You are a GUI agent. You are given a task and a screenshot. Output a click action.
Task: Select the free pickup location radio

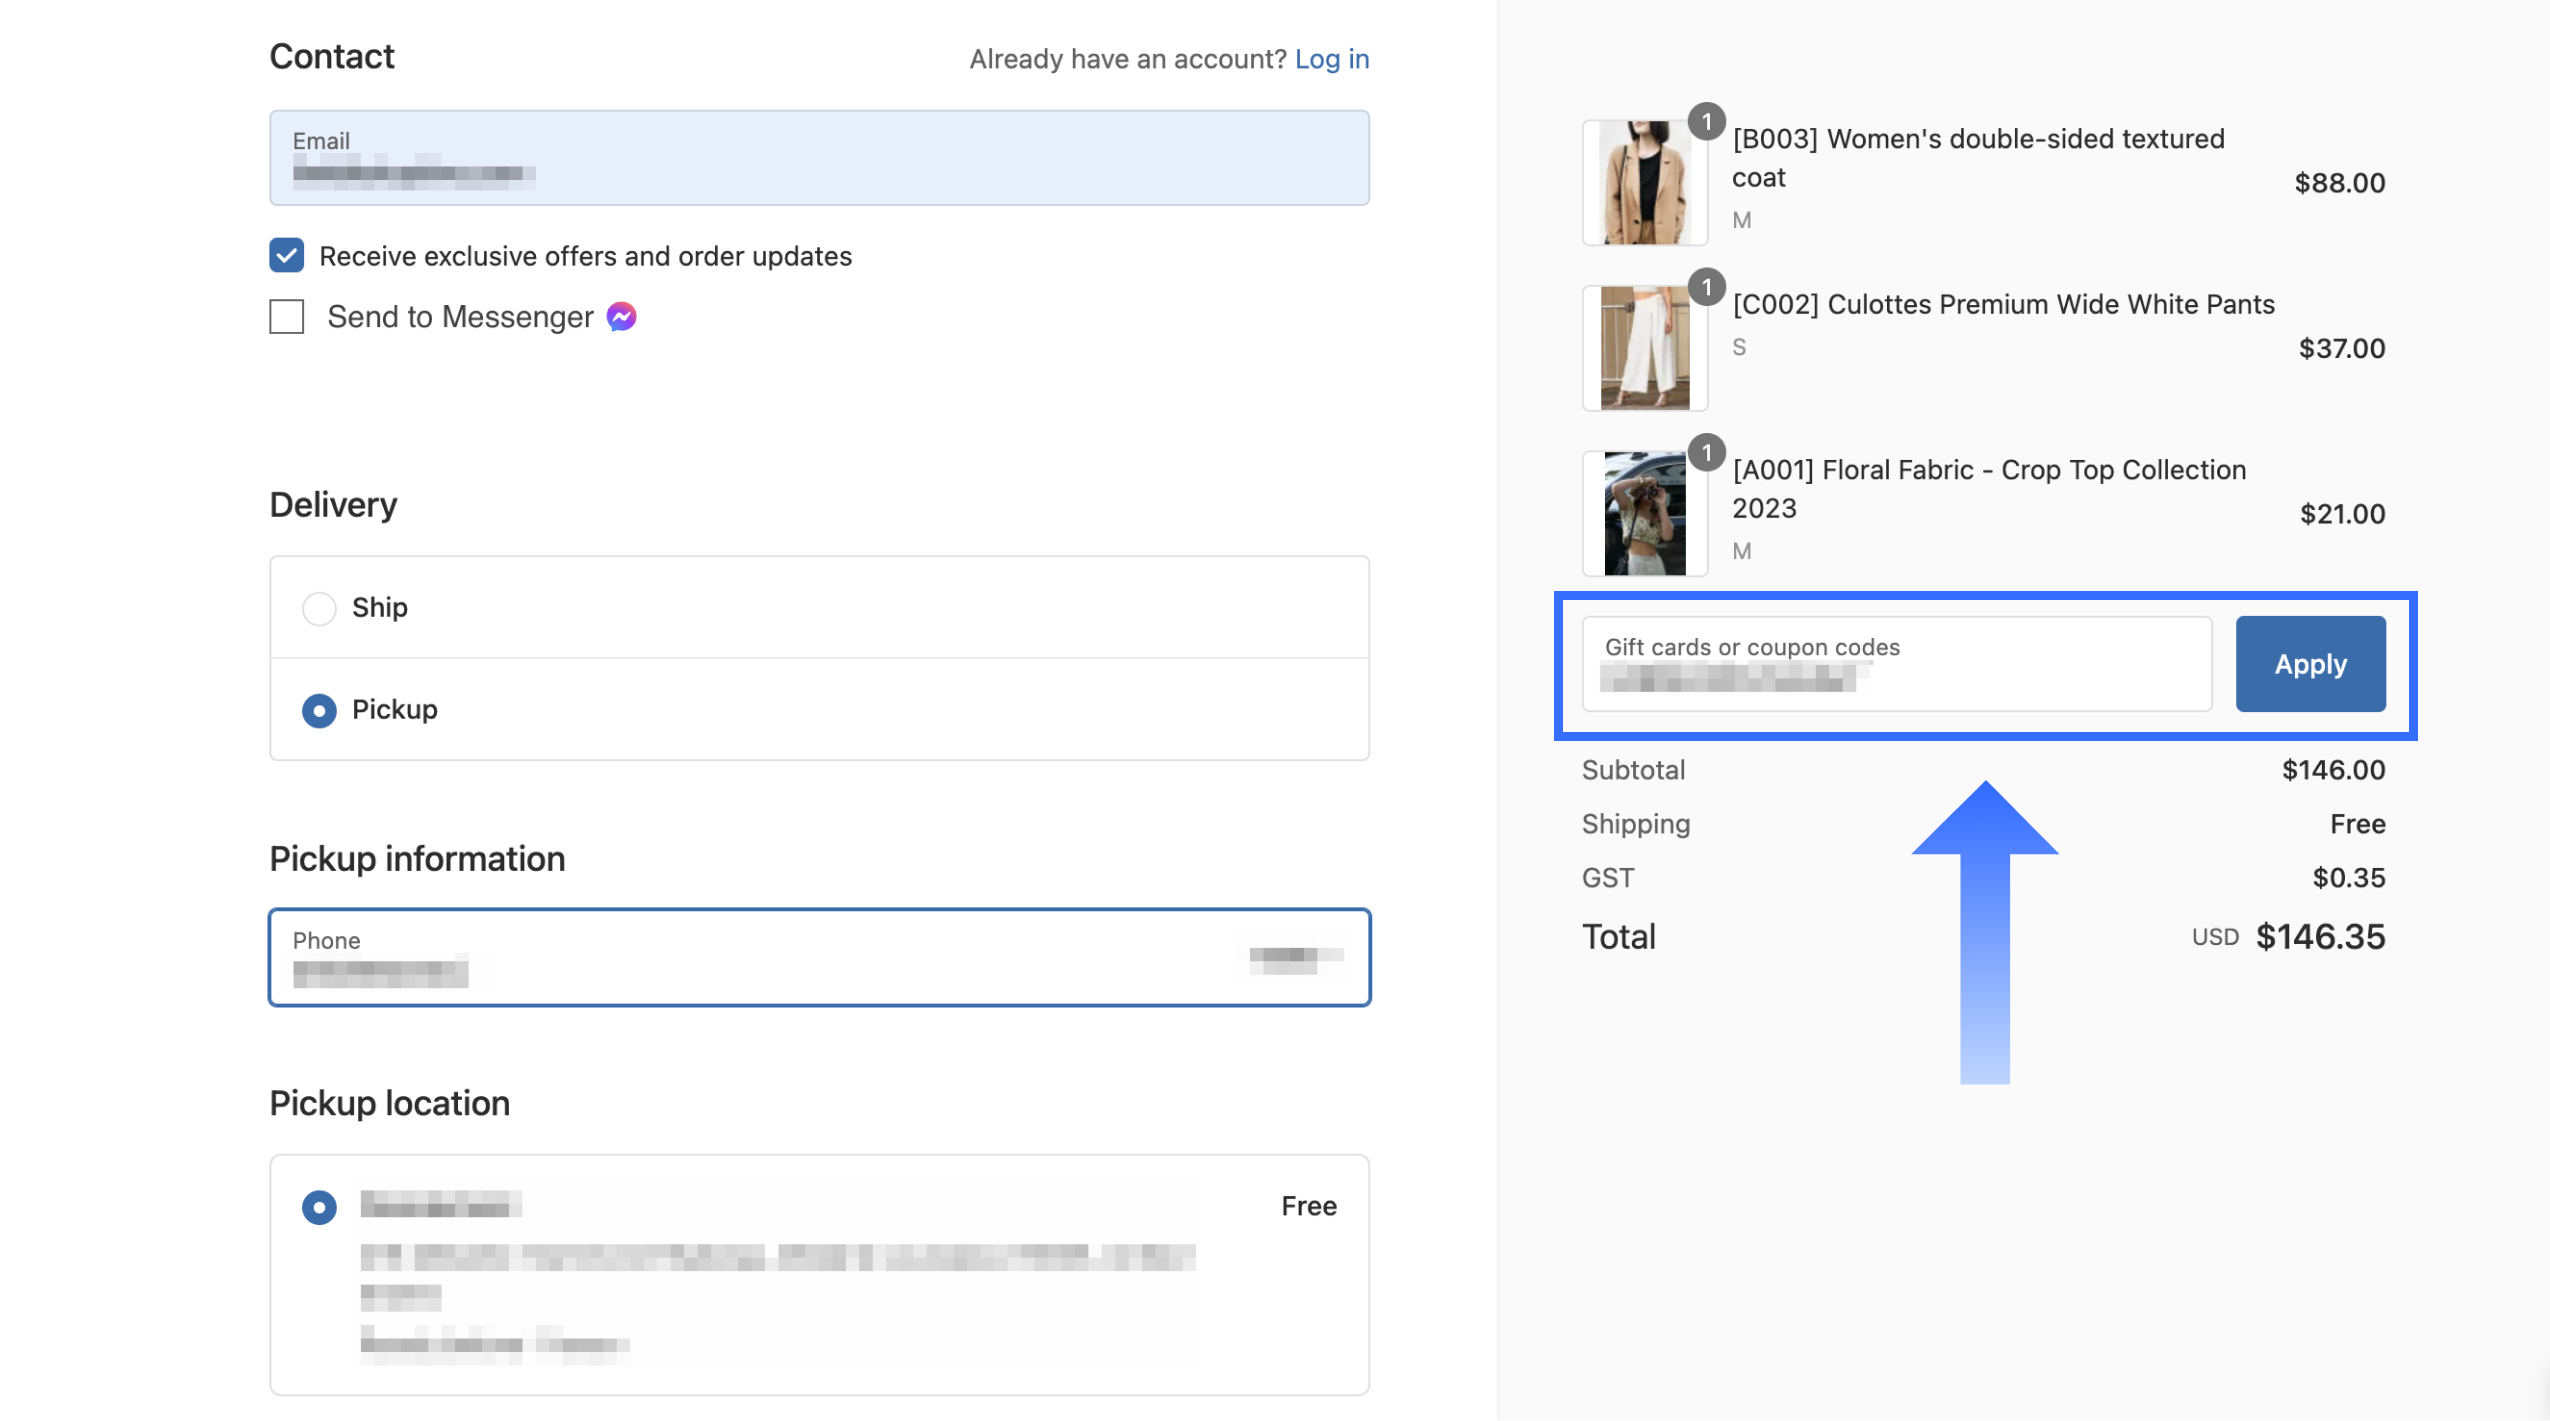point(319,1207)
